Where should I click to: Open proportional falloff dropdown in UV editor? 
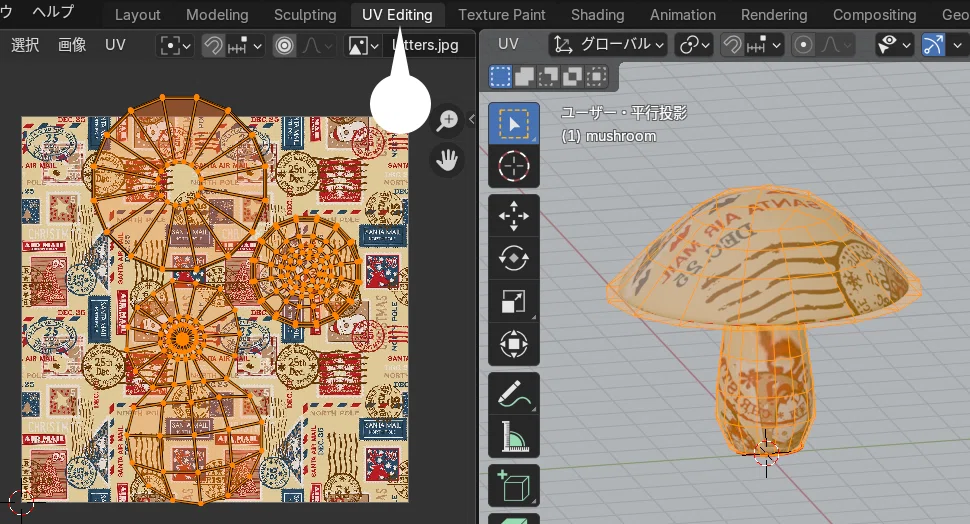(x=317, y=45)
